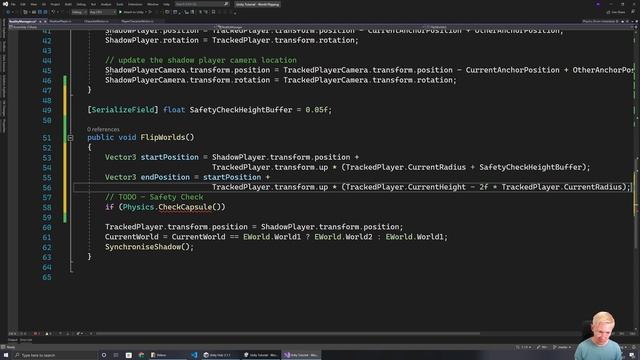
Task: Open Chrome from the taskbar
Action: click(x=141, y=355)
